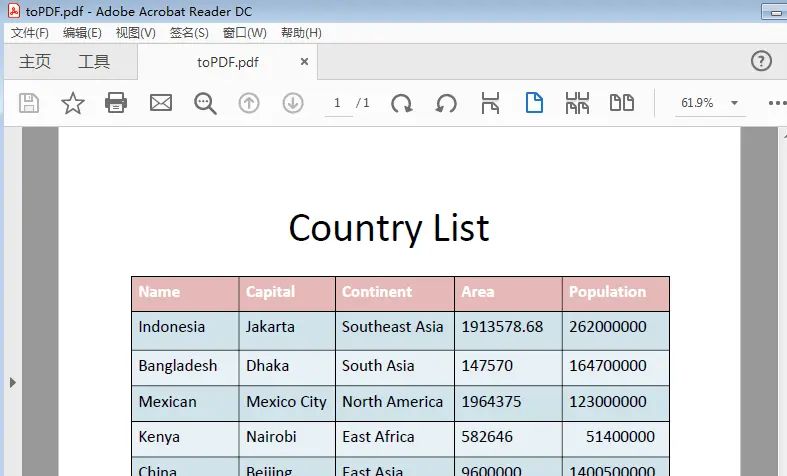Click the Kenya cell

point(185,439)
